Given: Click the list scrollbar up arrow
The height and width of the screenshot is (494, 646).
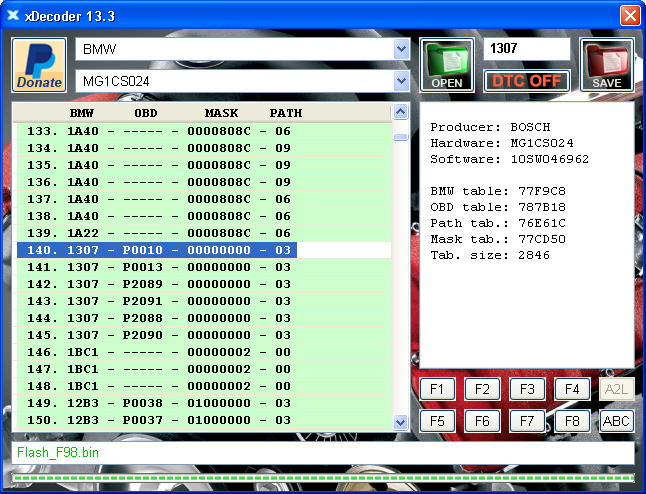Looking at the screenshot, I should [401, 113].
